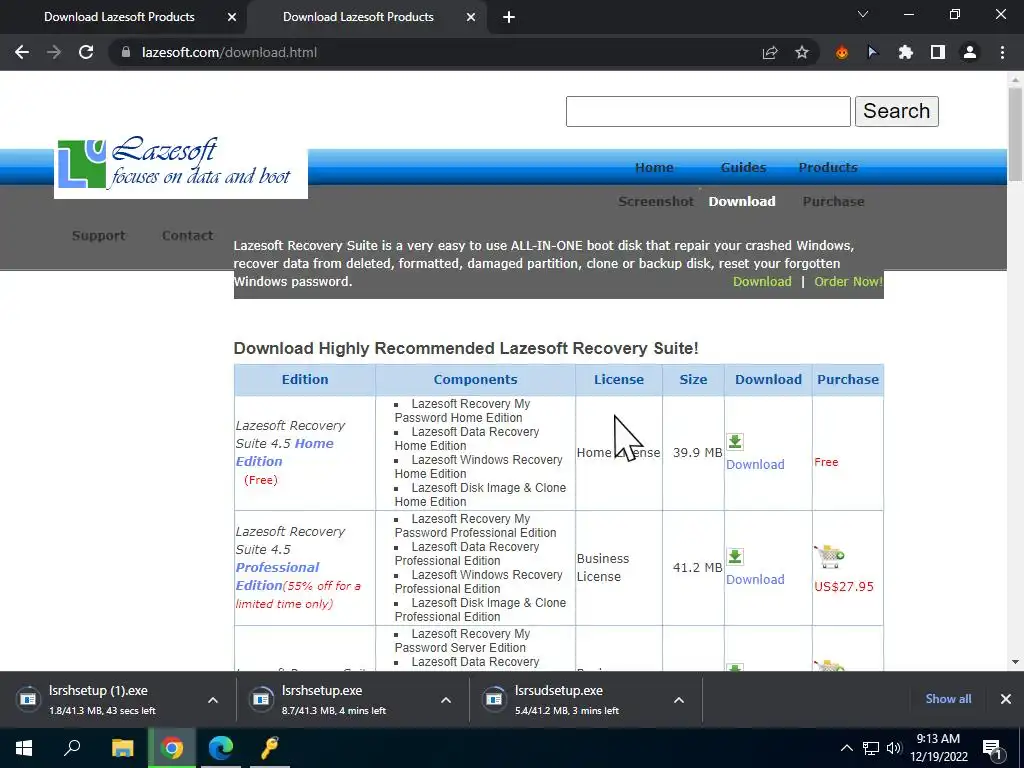Click the volume speaker tray icon
The height and width of the screenshot is (768, 1024).
point(894,748)
